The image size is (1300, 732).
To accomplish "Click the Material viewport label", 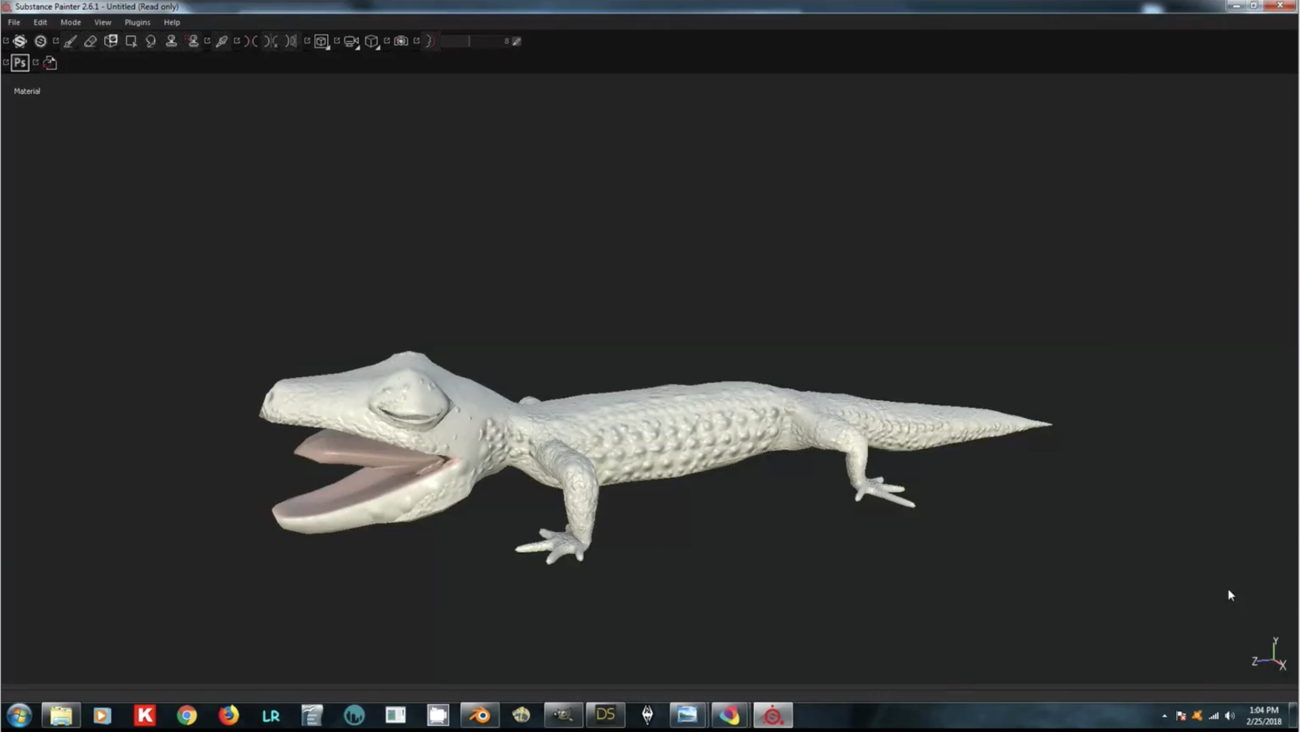I will point(27,91).
